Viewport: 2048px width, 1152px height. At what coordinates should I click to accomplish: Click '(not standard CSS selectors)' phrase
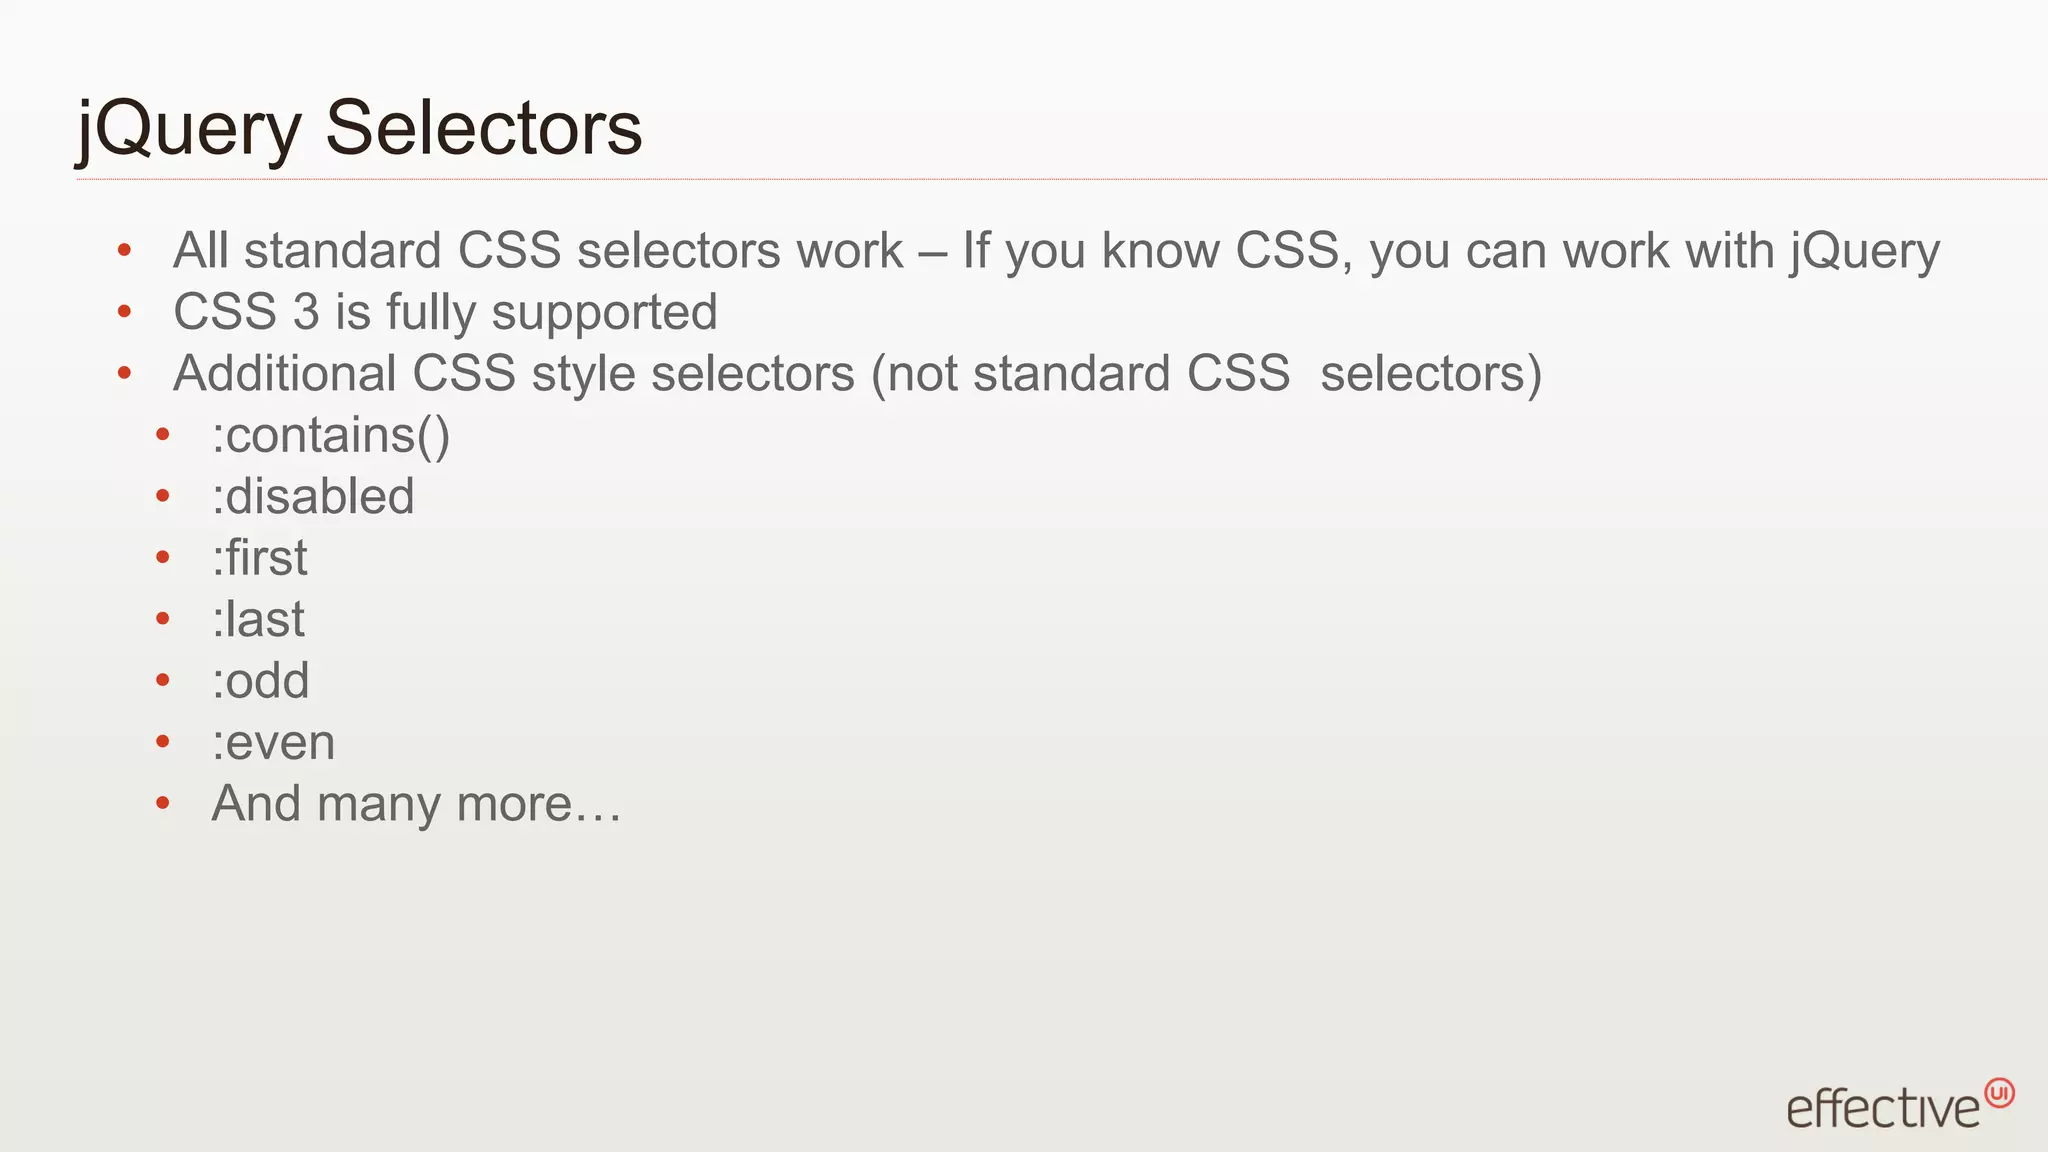(1207, 375)
